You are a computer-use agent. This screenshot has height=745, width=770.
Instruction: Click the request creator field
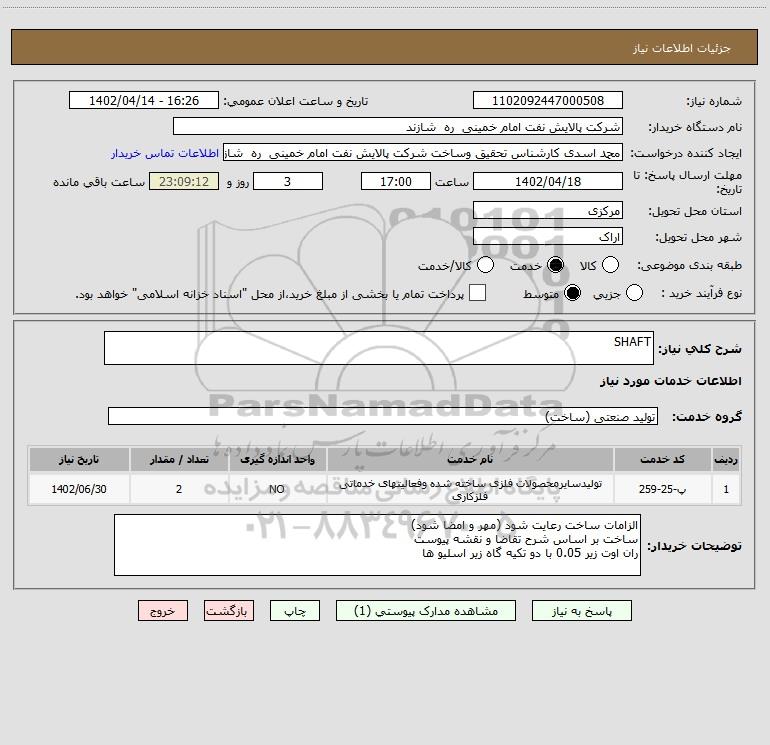point(423,153)
